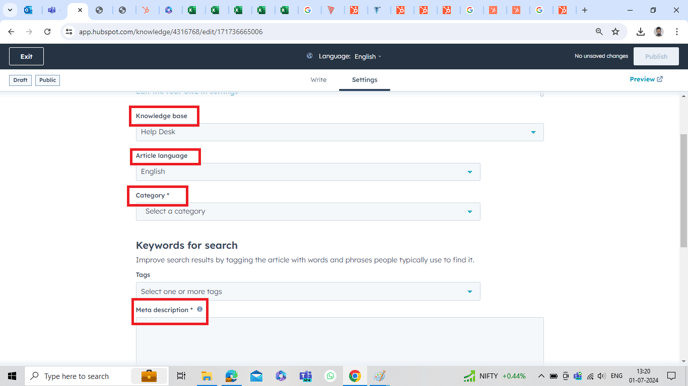Open a new browser tab with plus
The height and width of the screenshot is (386, 688).
click(584, 10)
